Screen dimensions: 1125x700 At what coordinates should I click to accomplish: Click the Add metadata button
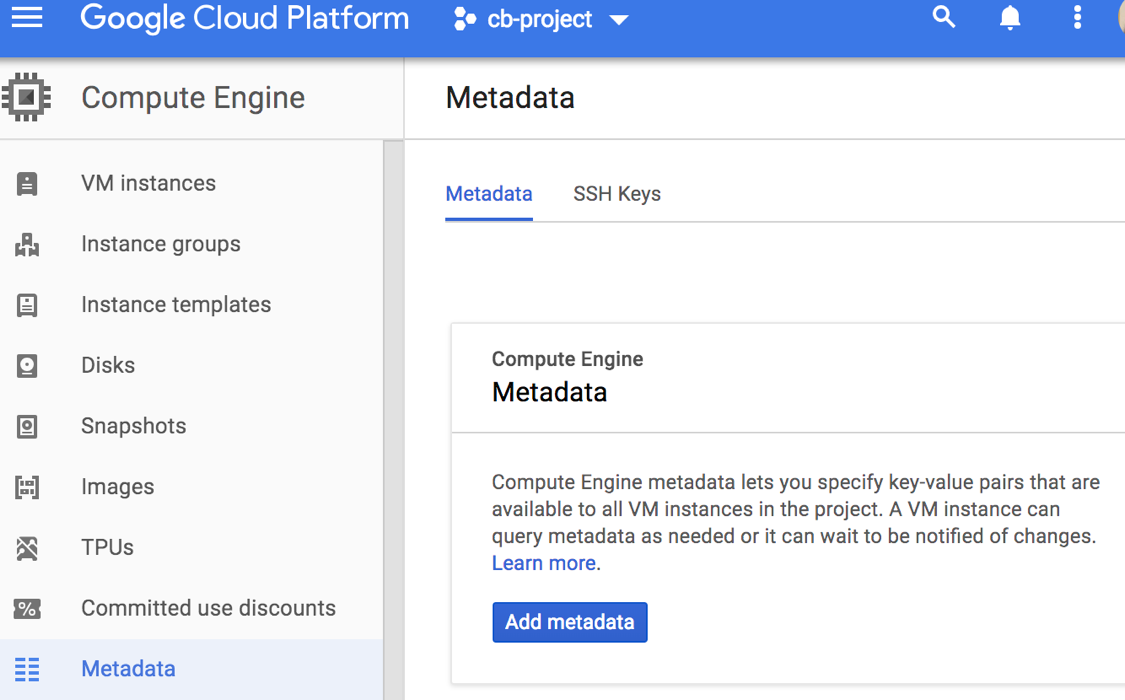pyautogui.click(x=570, y=622)
